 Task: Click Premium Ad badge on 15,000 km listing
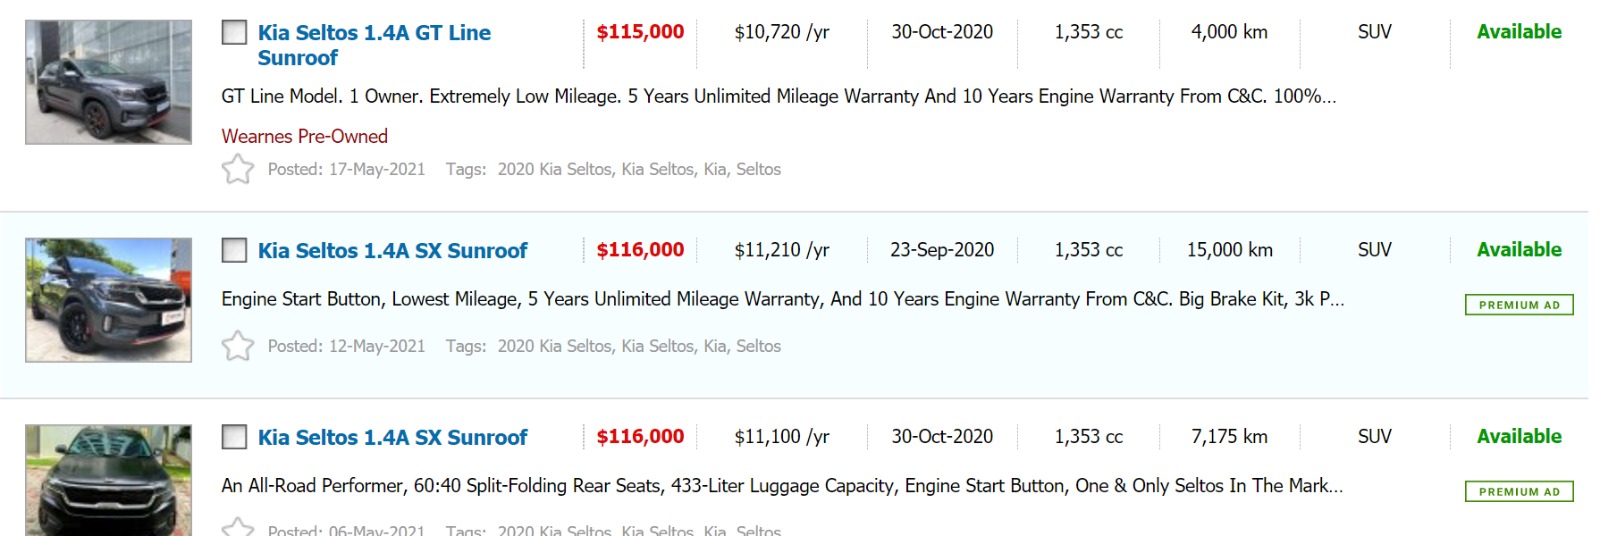[x=1518, y=305]
